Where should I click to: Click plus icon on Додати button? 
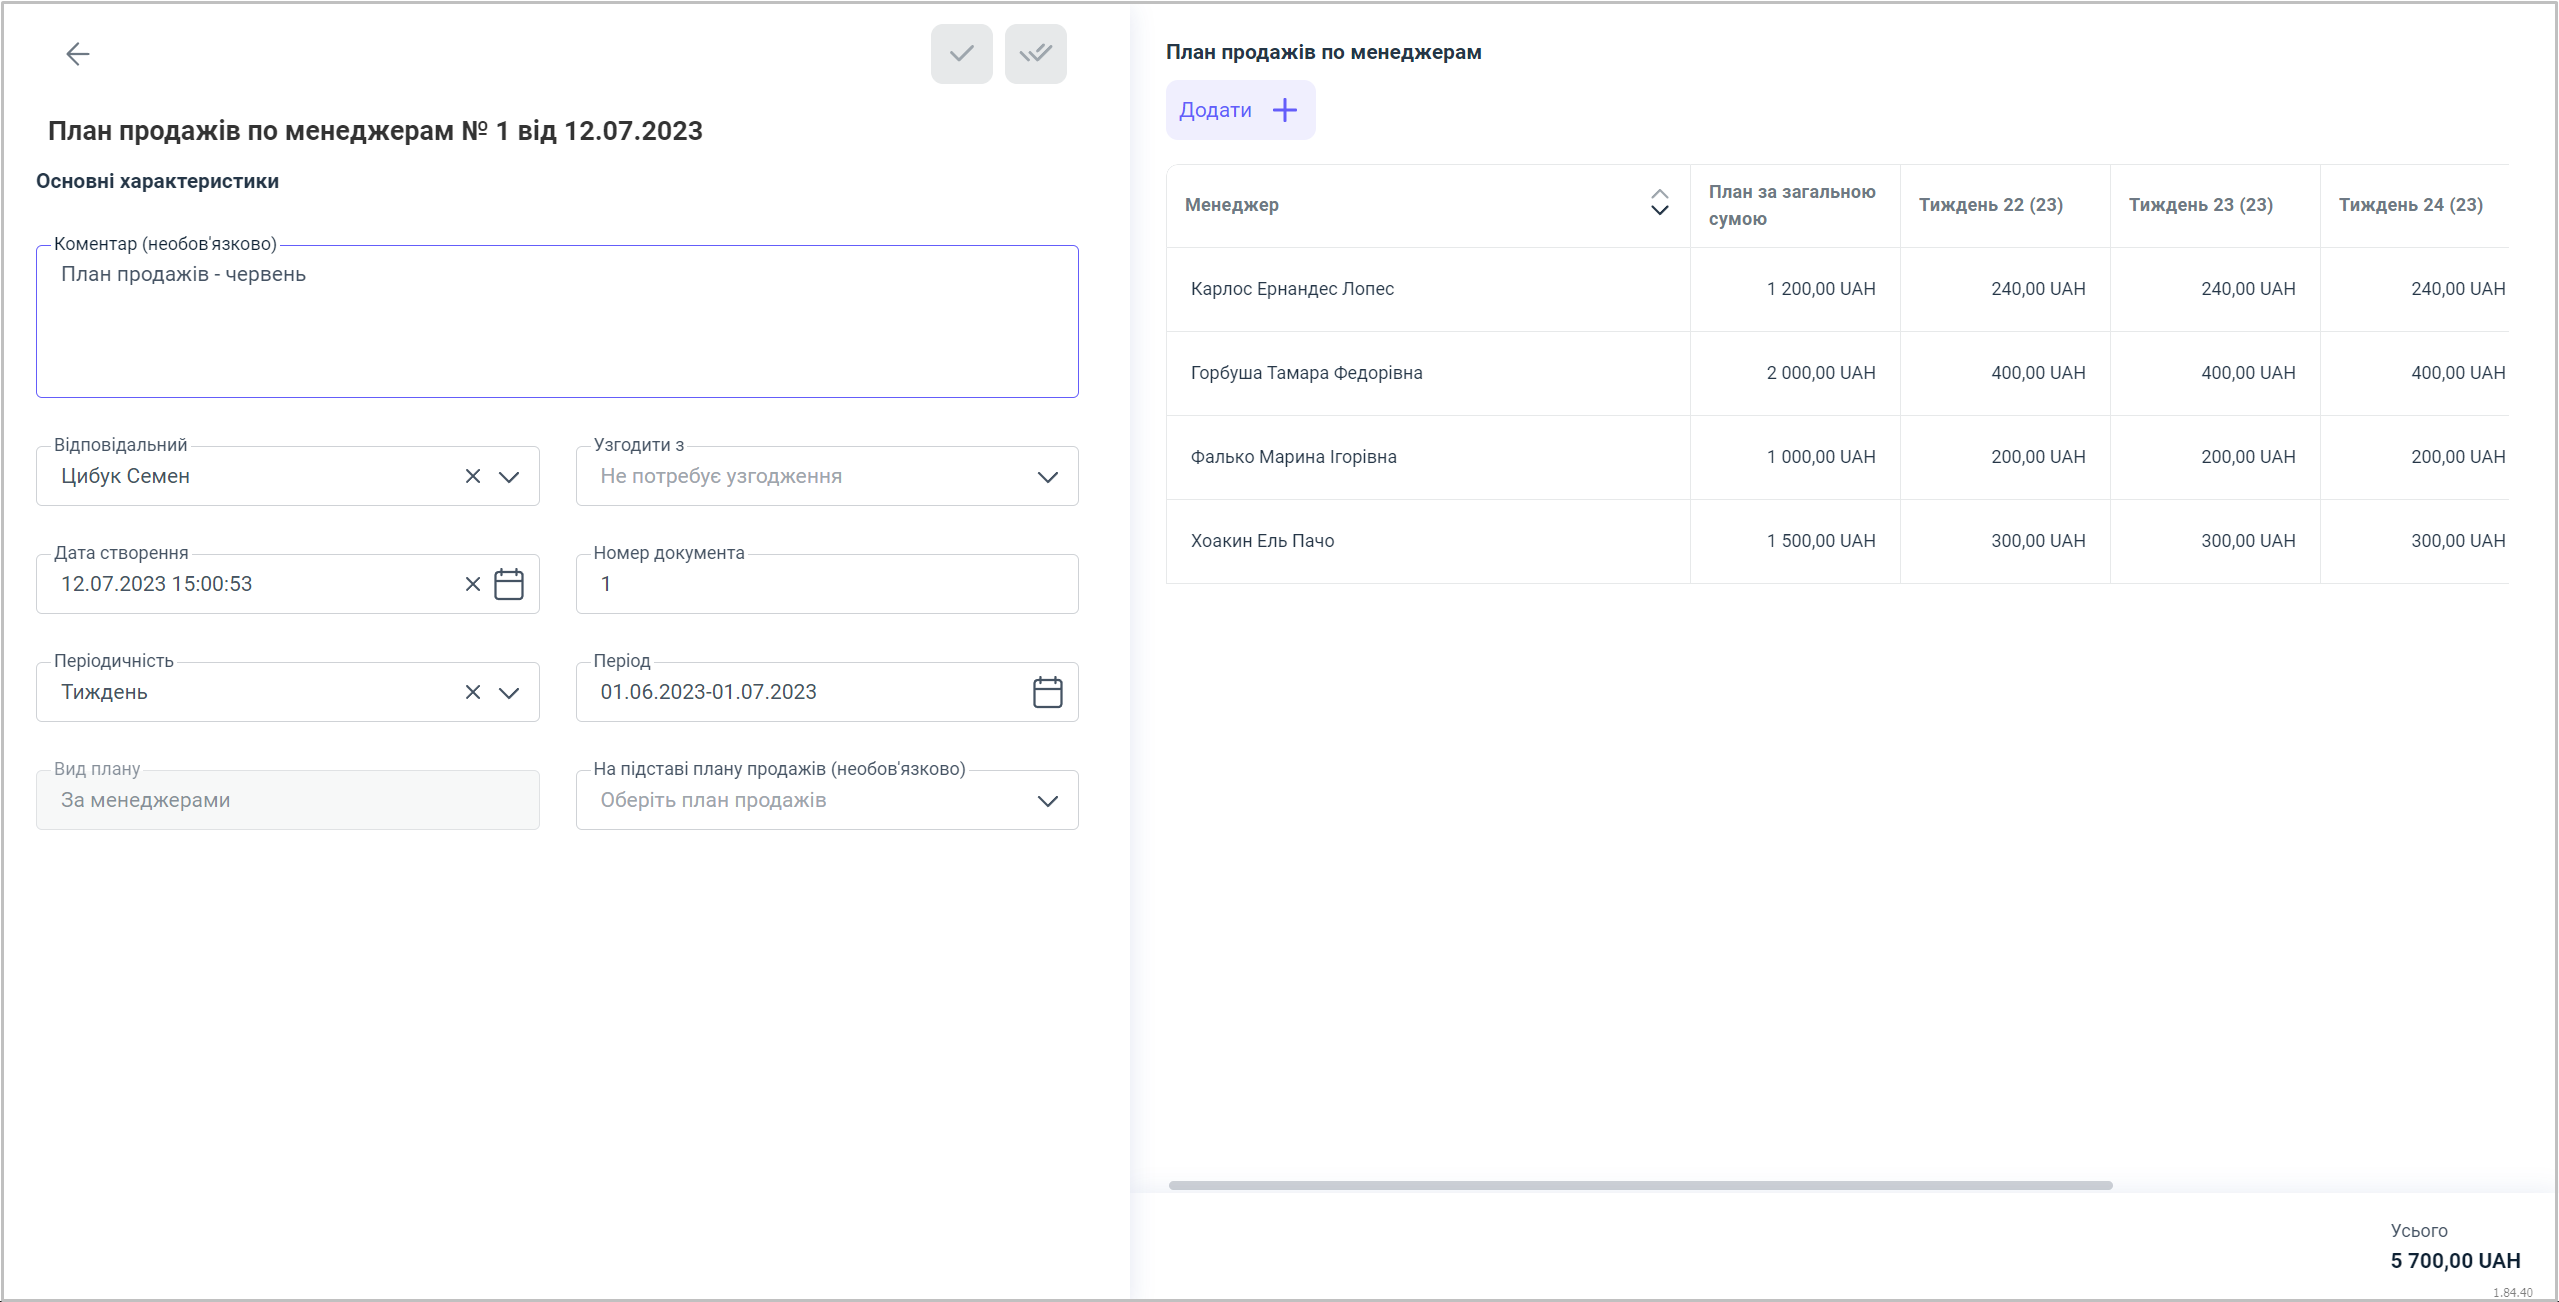pos(1285,110)
